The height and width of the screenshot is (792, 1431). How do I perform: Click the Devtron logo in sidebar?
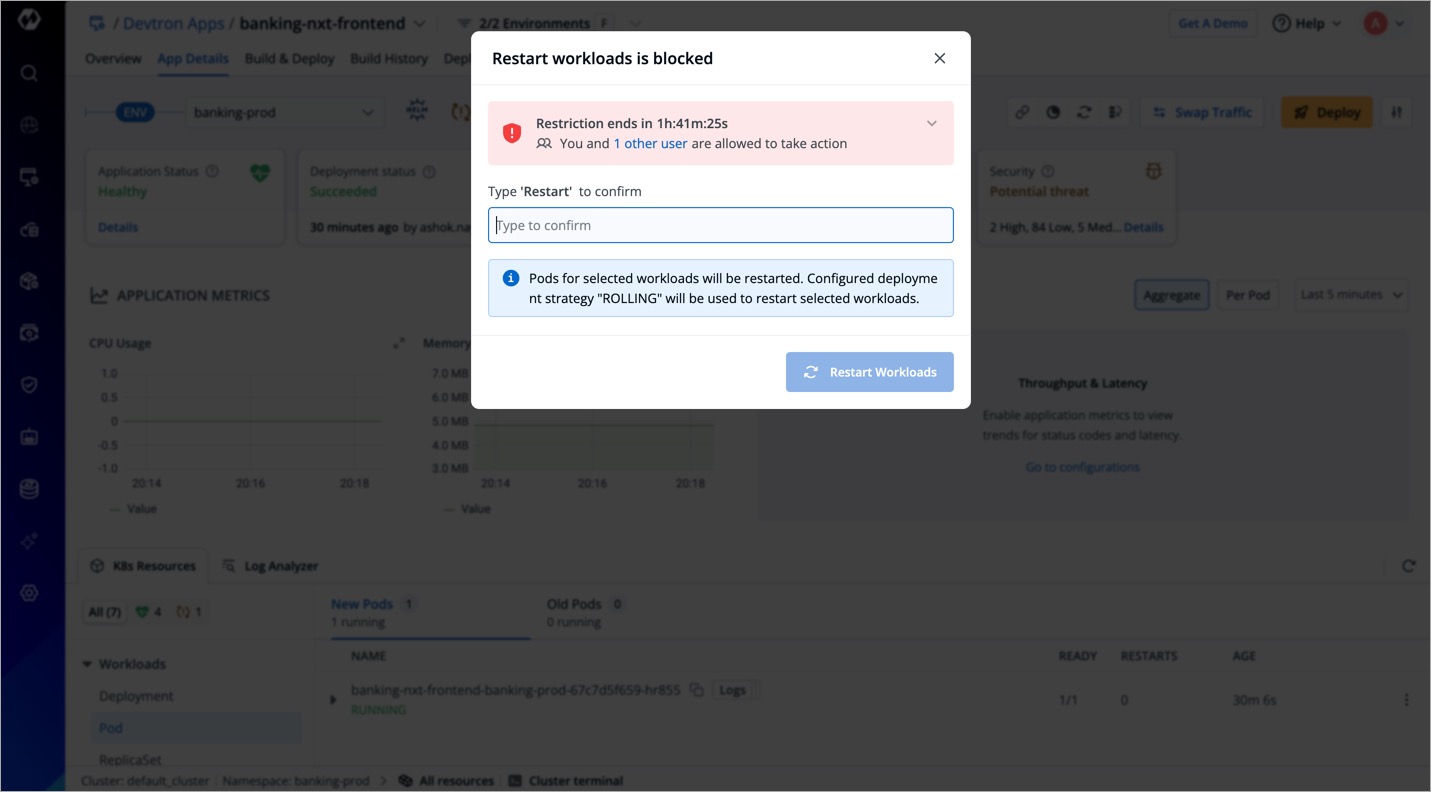29,20
